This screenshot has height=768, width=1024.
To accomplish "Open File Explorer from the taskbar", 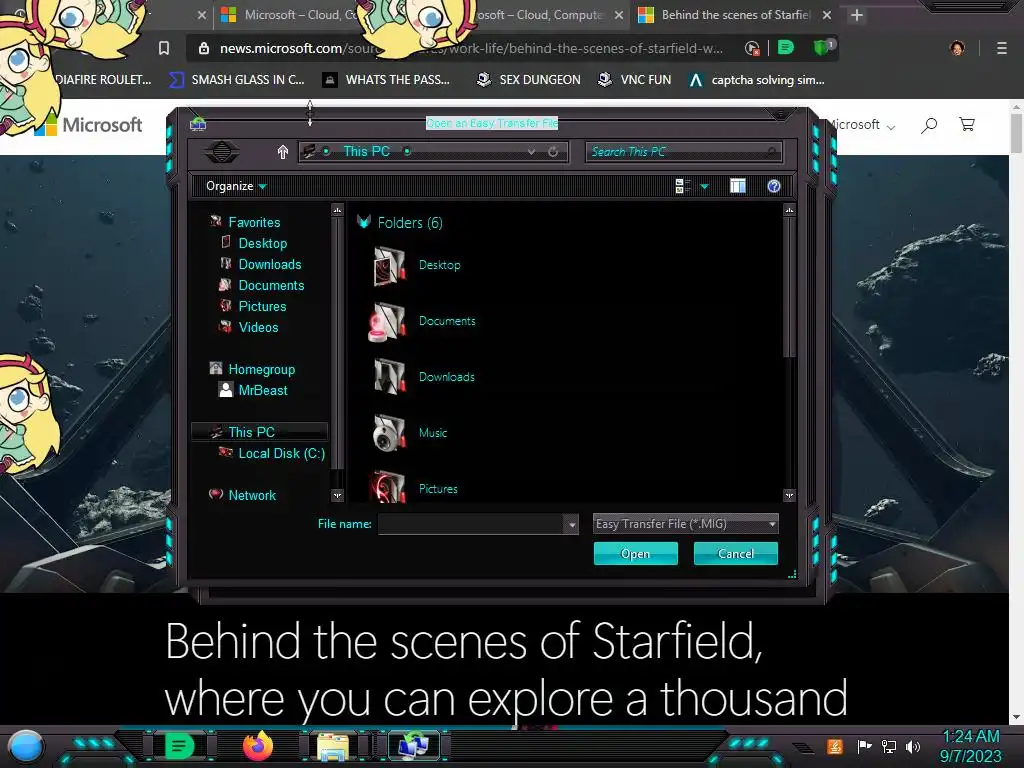I will 332,746.
